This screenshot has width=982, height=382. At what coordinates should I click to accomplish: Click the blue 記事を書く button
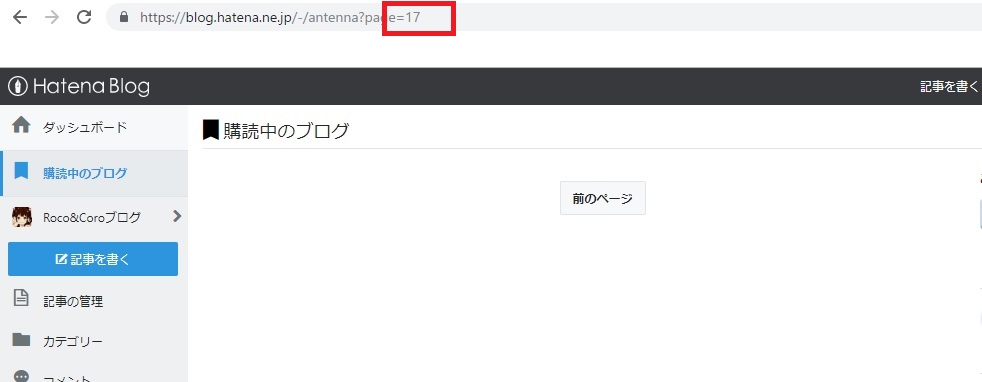pos(93,259)
